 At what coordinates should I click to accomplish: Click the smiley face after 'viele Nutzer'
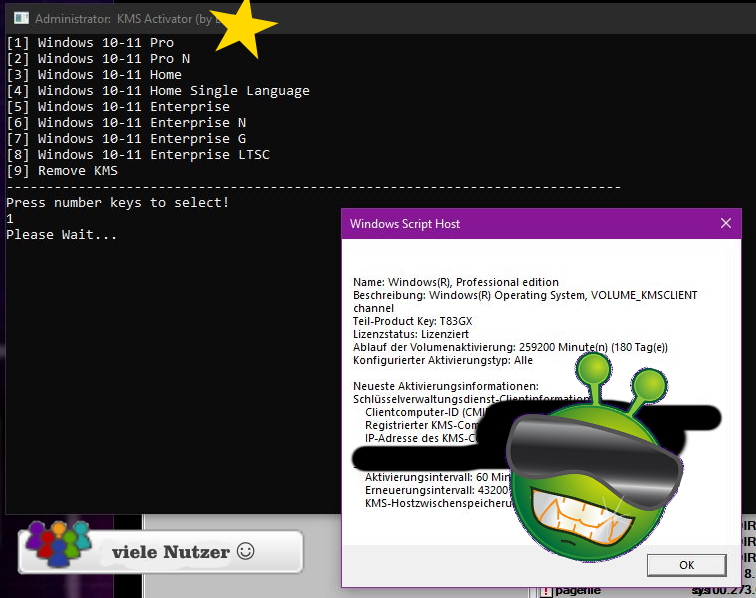click(x=246, y=551)
